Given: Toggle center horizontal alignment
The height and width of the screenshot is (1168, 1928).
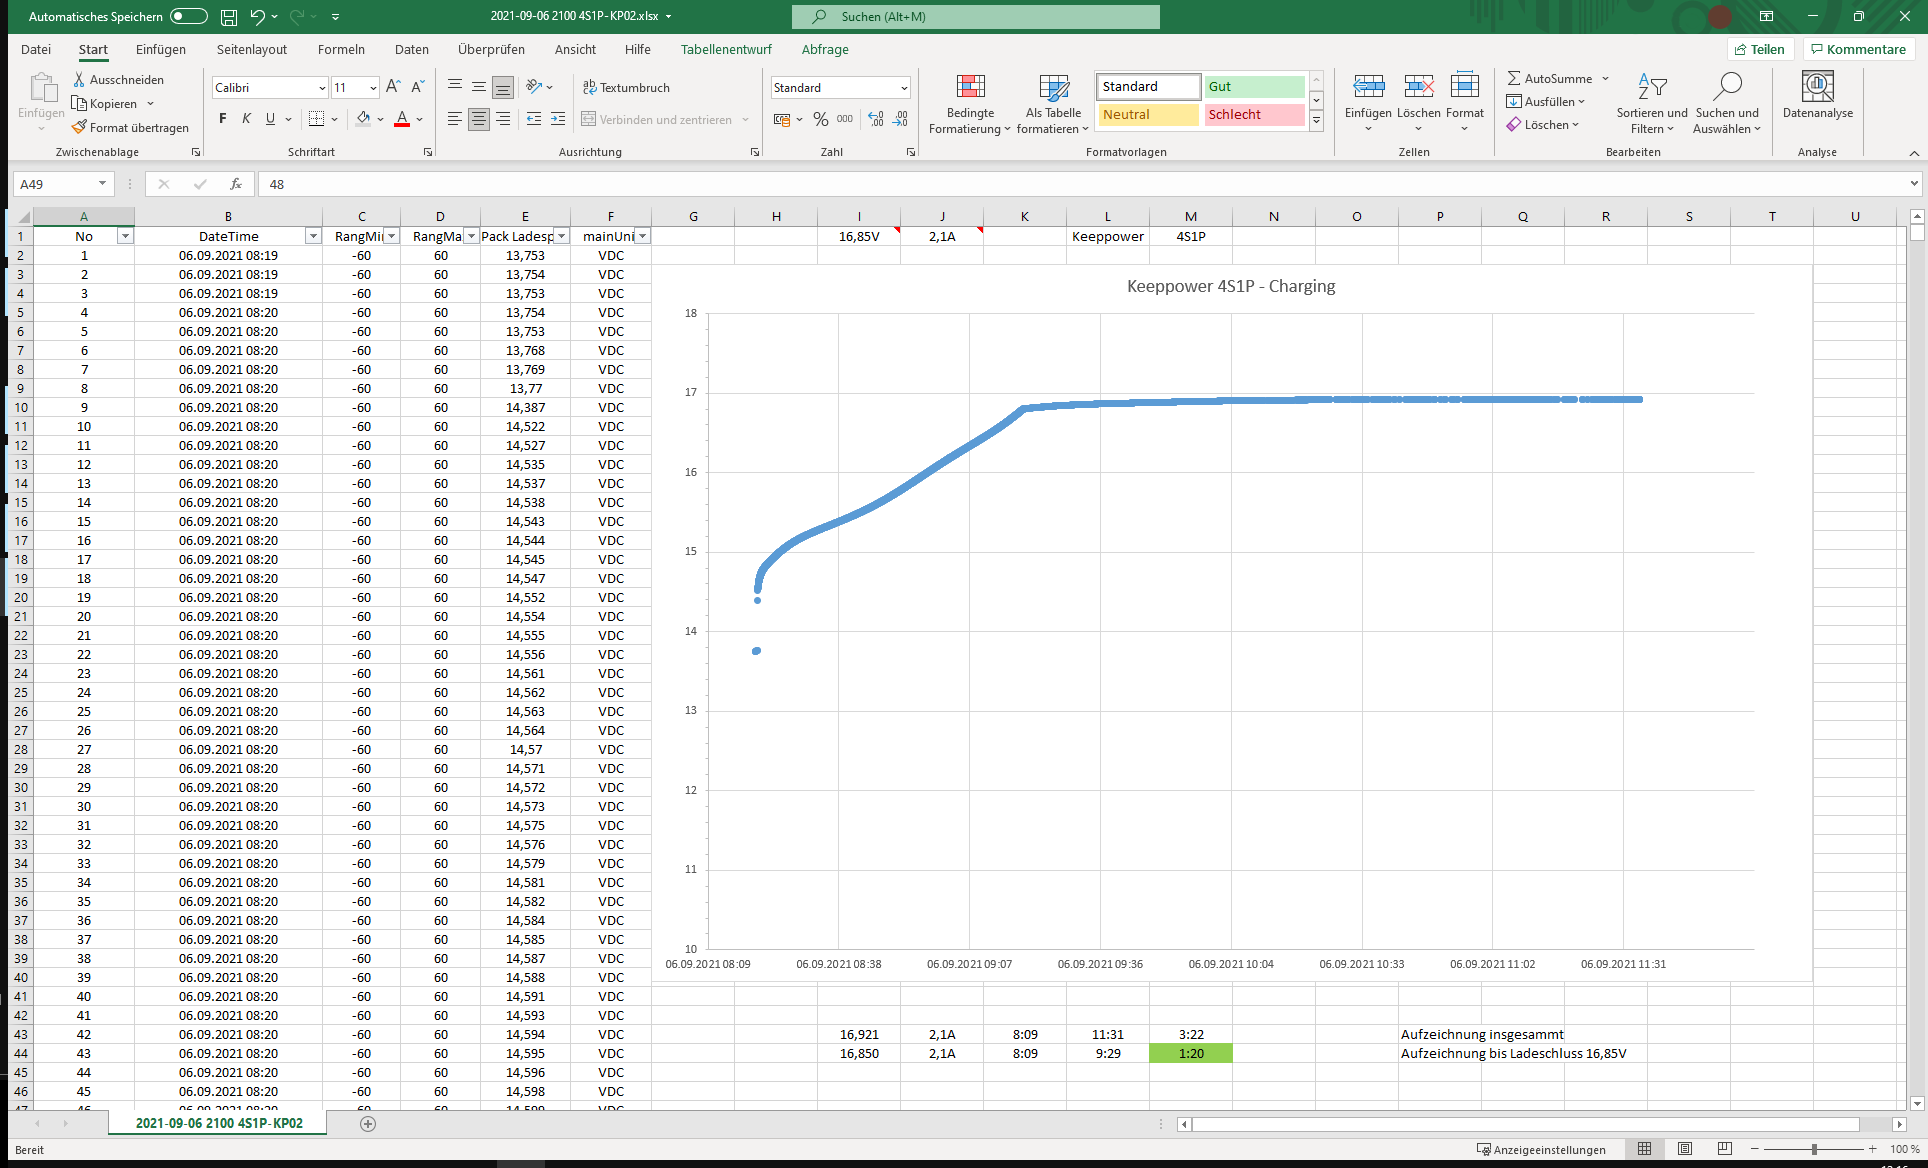Looking at the screenshot, I should [x=479, y=119].
